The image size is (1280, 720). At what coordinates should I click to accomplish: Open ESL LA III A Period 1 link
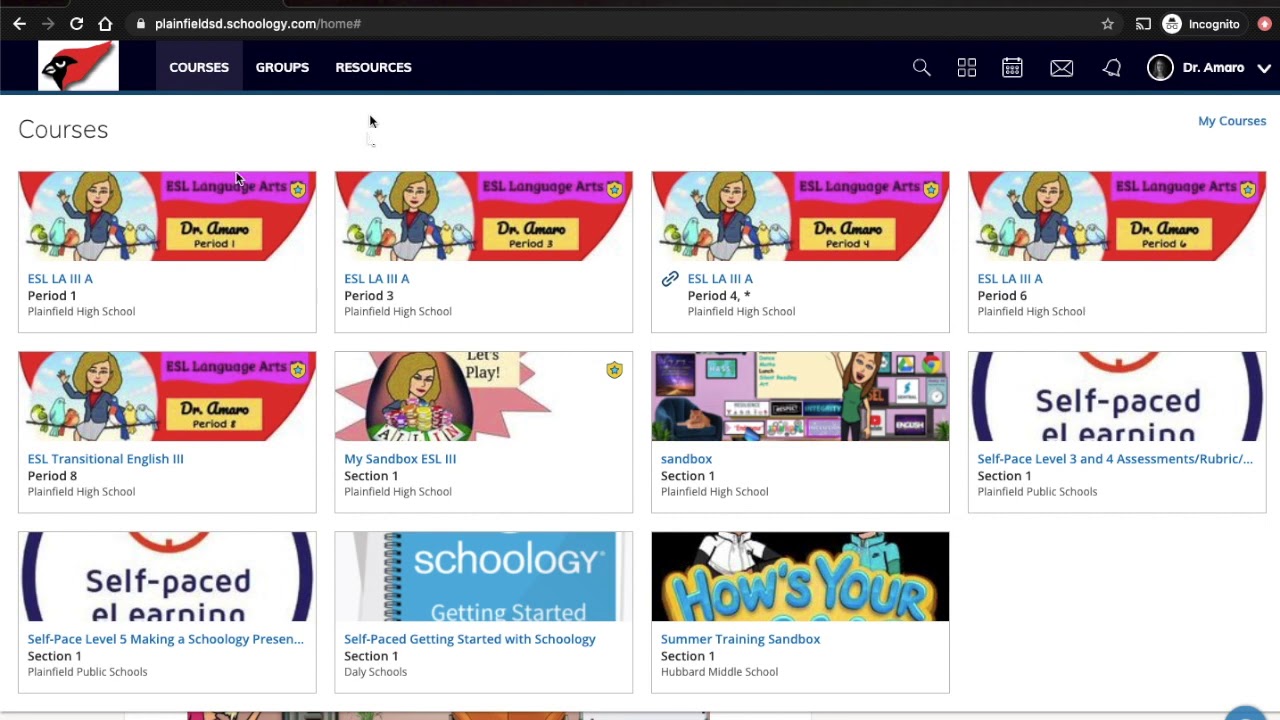pos(60,279)
